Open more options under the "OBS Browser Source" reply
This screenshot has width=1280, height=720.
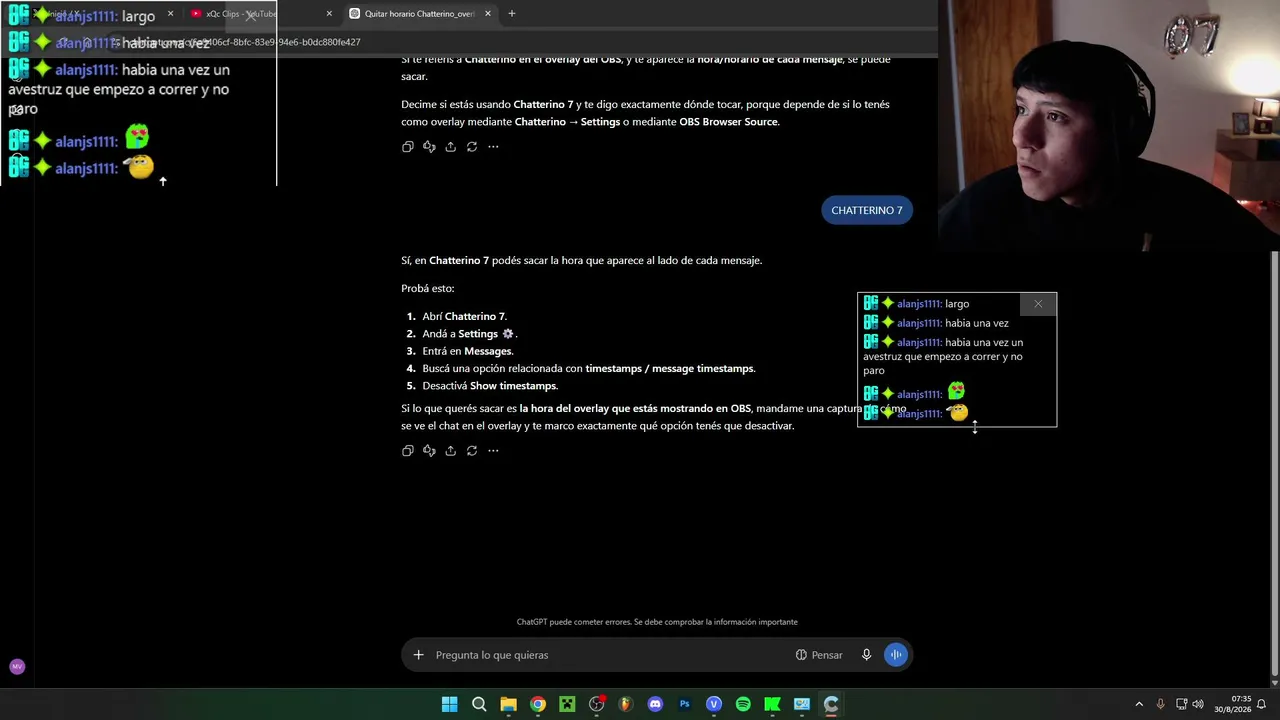[x=493, y=147]
